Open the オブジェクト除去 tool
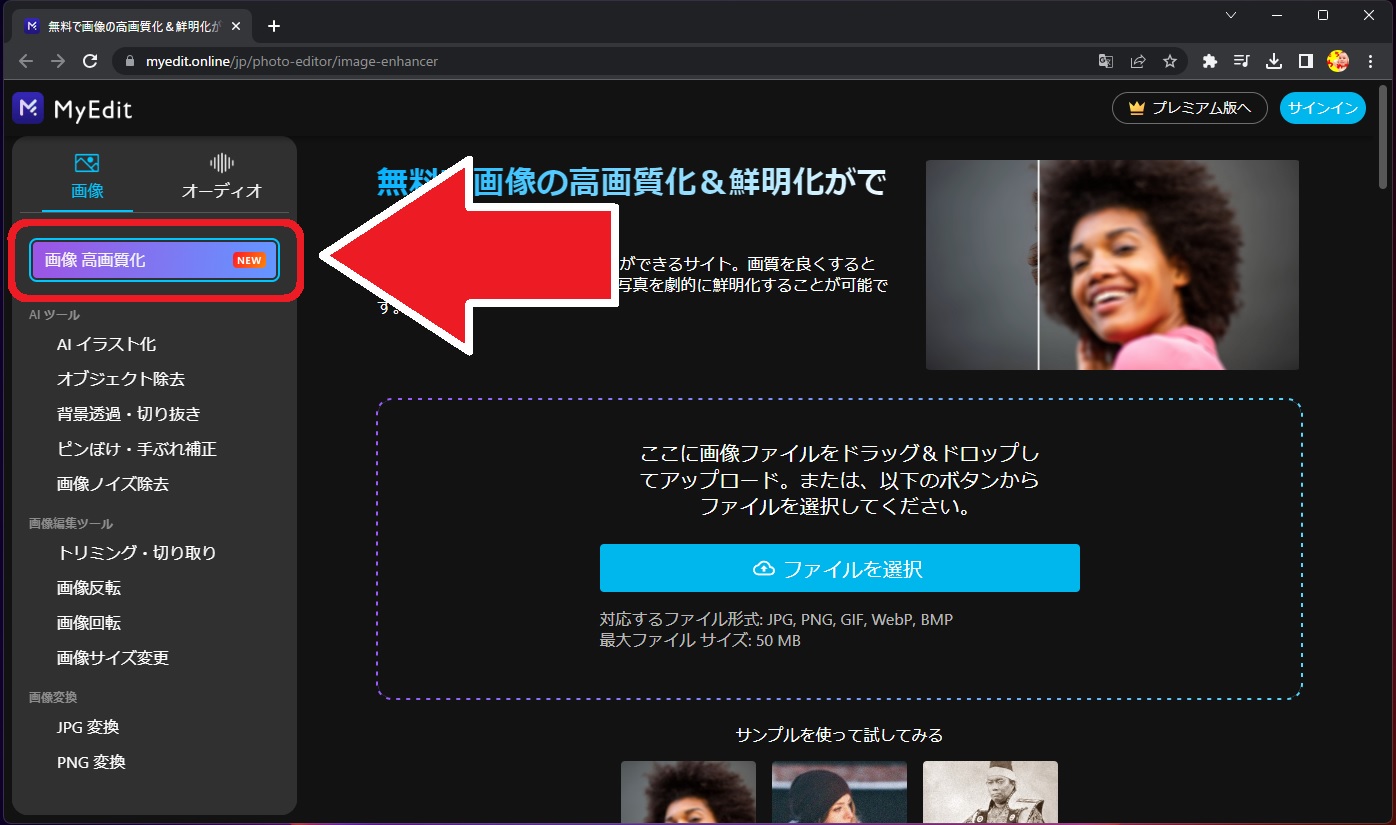Viewport: 1396px width, 825px height. pos(121,379)
